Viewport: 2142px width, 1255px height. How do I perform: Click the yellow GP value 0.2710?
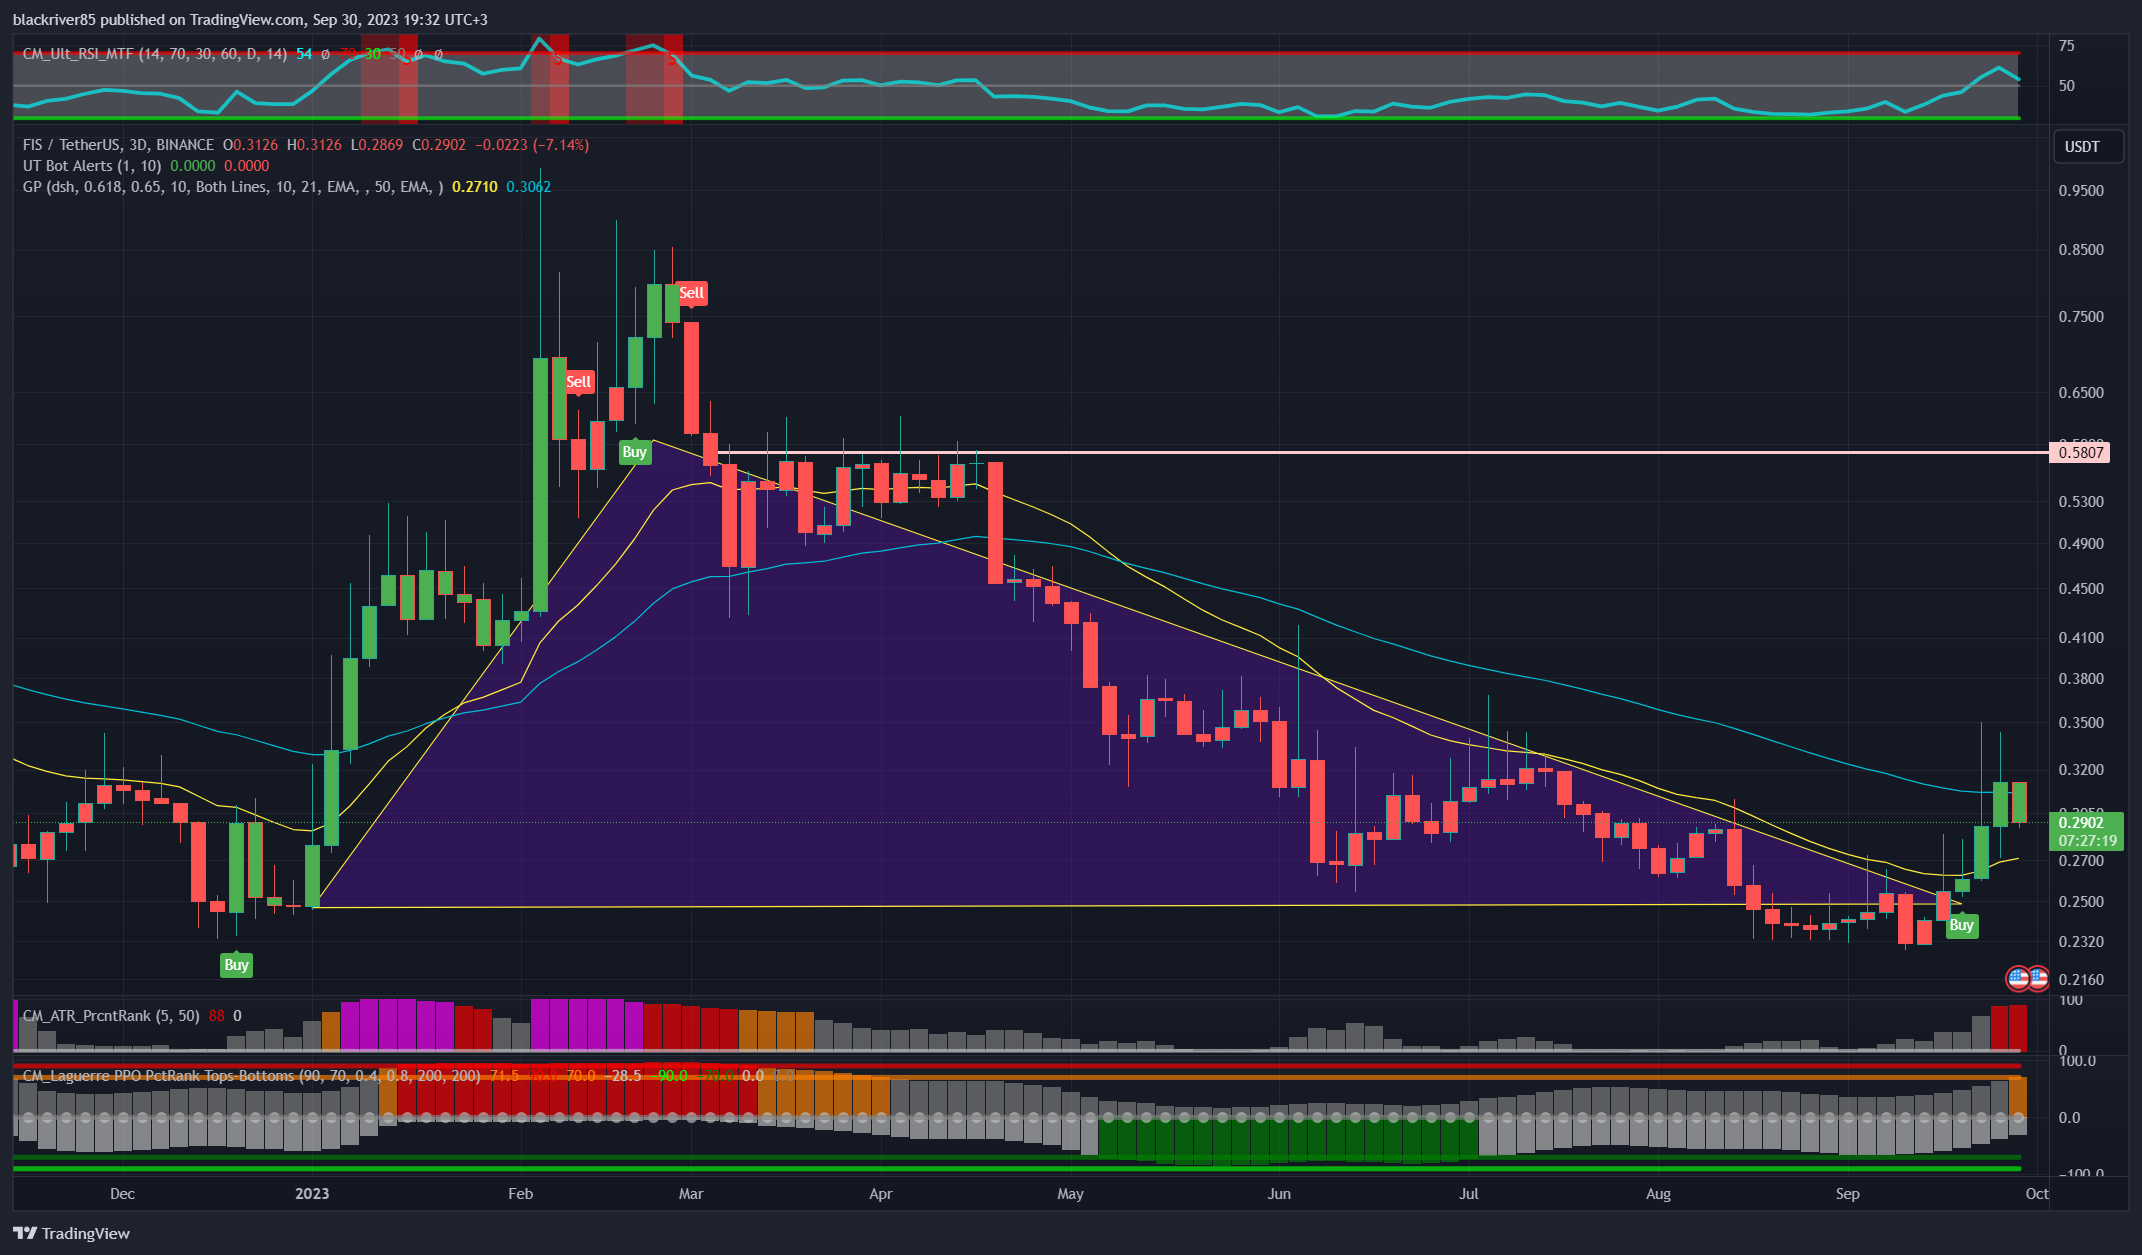tap(475, 187)
